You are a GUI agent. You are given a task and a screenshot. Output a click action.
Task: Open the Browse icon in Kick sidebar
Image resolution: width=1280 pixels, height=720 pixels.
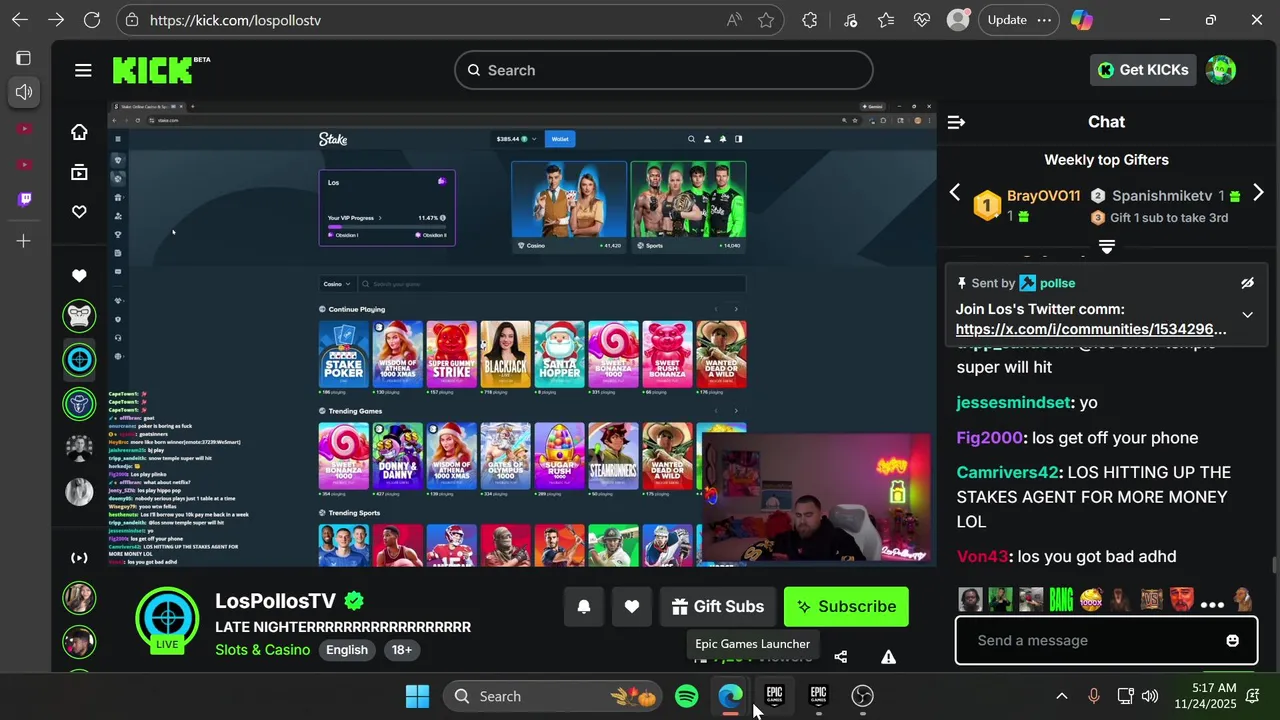tap(79, 172)
